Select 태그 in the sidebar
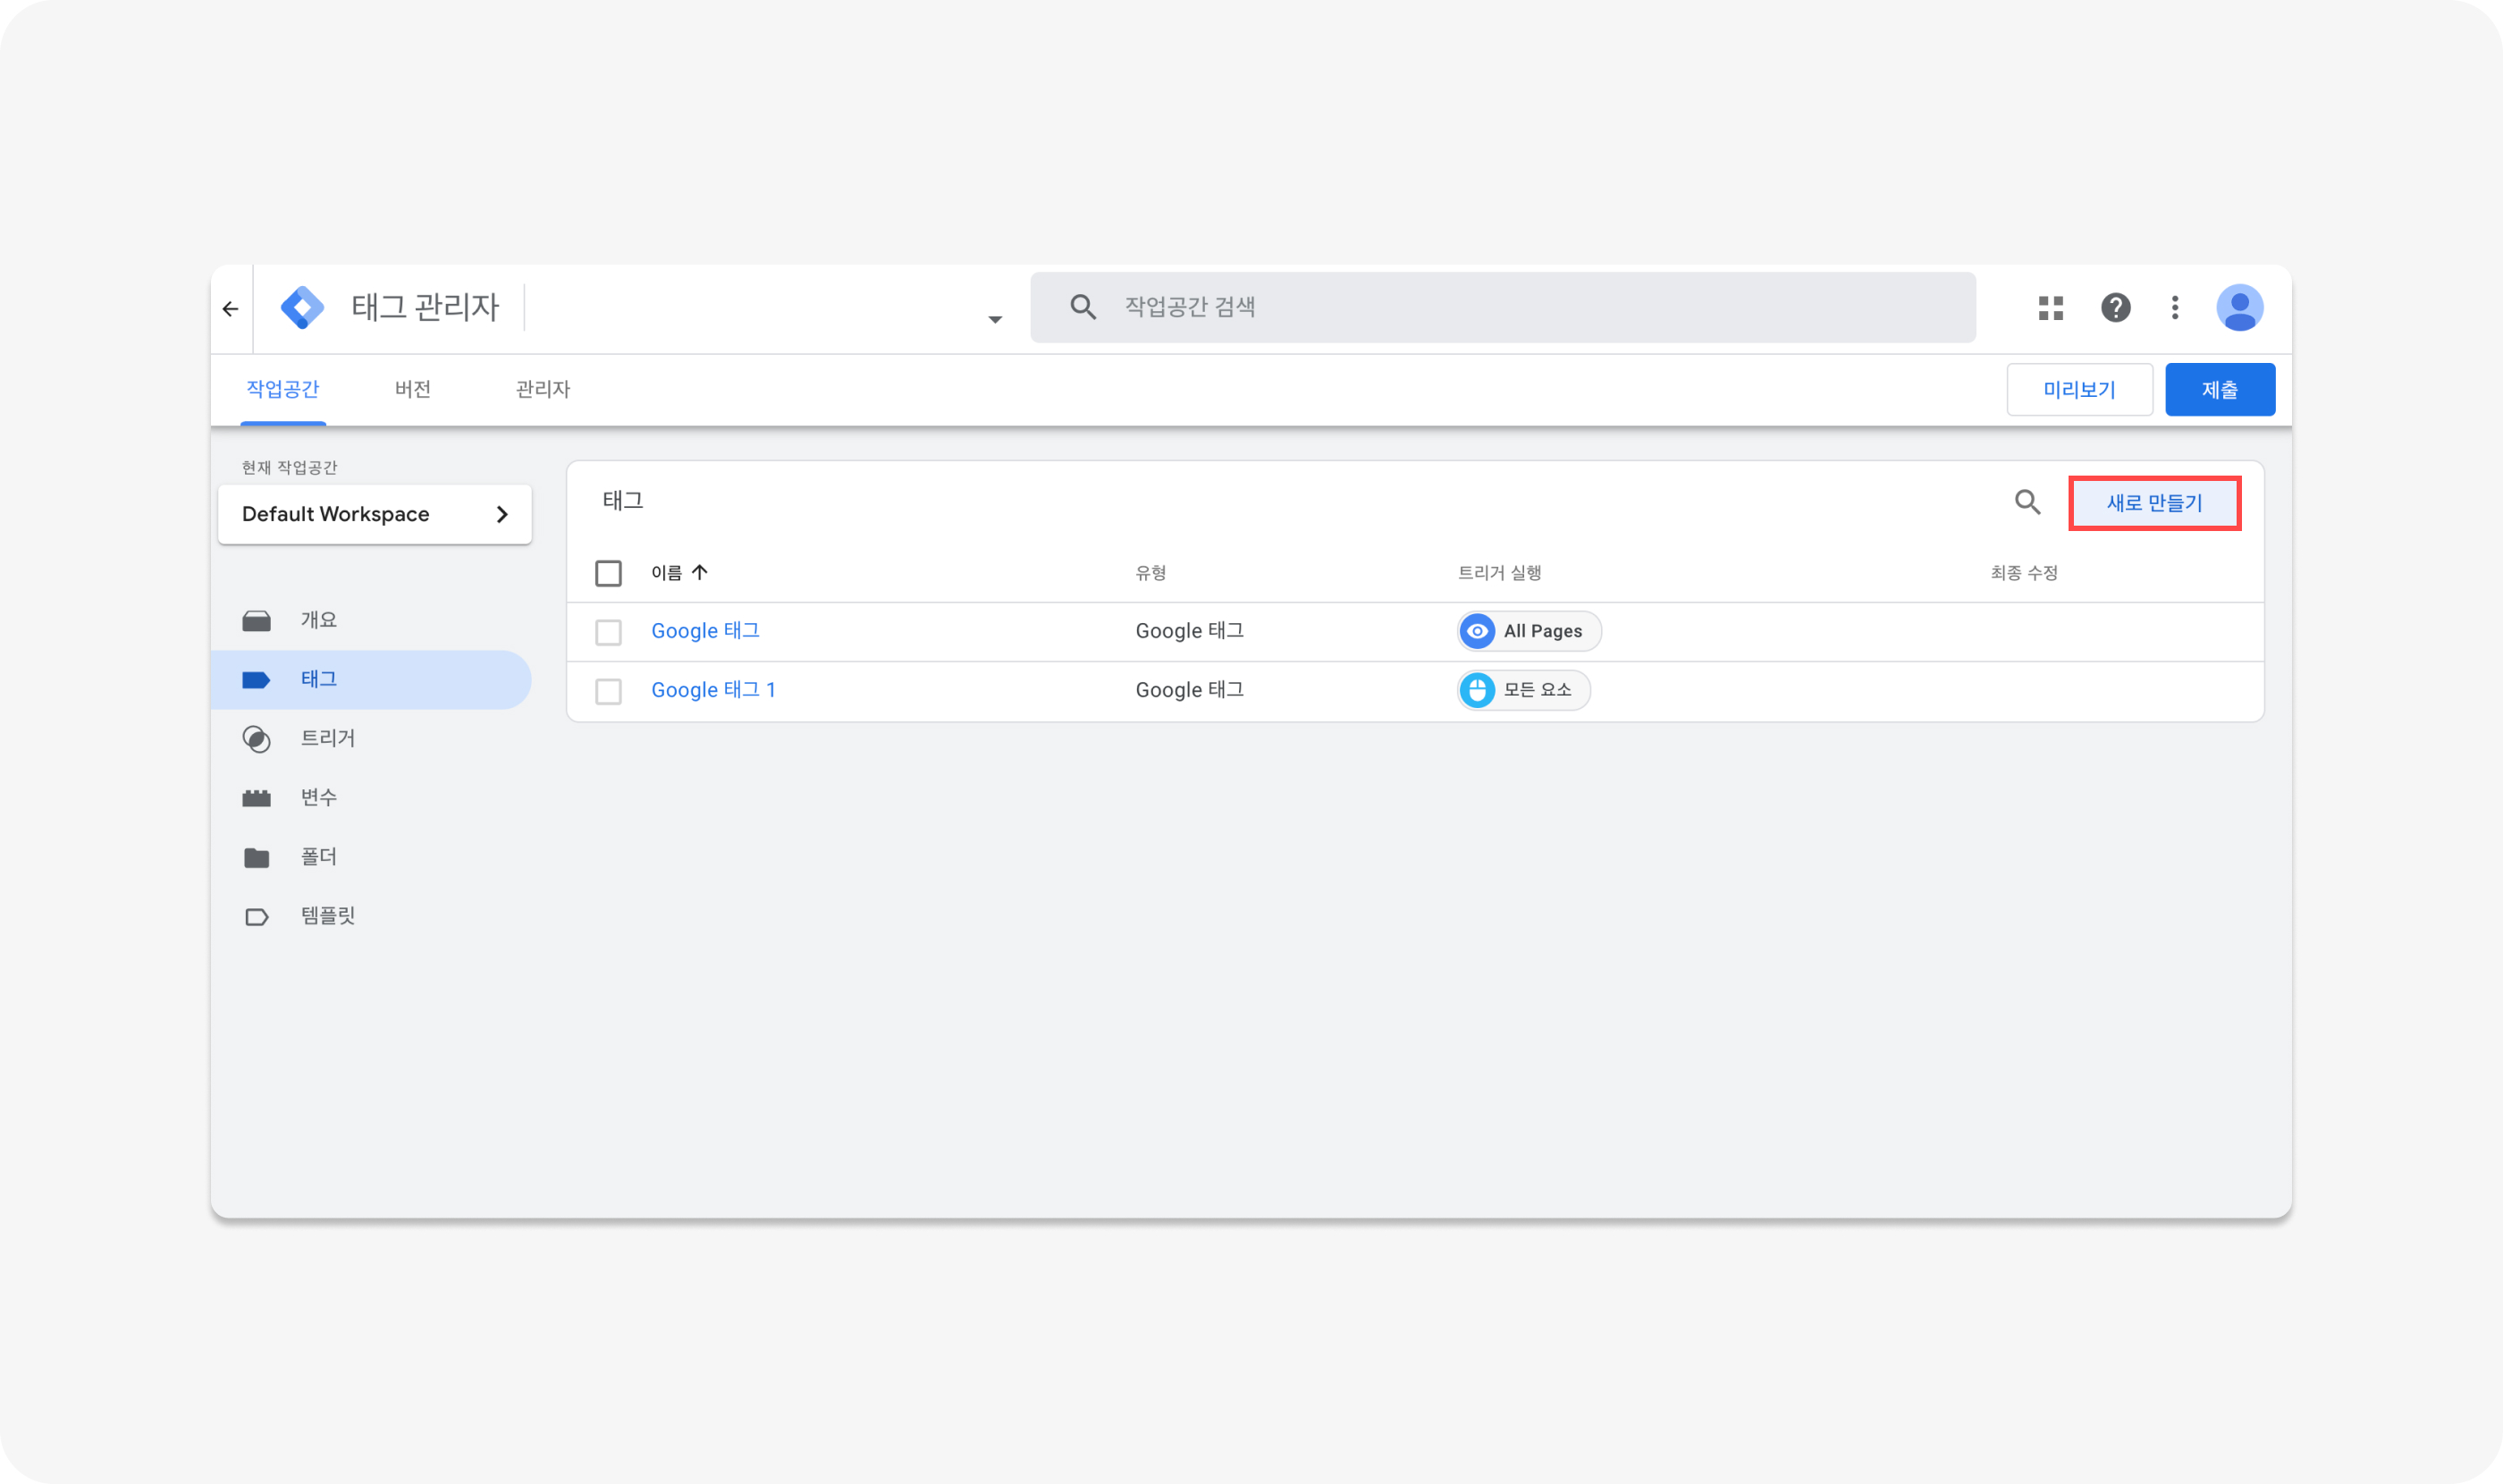The height and width of the screenshot is (1484, 2503). (x=371, y=680)
